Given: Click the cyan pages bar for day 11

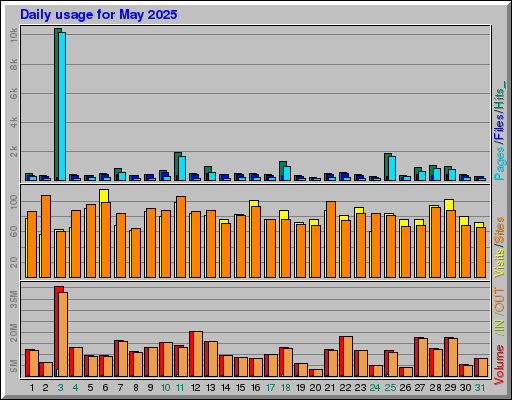Looking at the screenshot, I should coord(182,168).
